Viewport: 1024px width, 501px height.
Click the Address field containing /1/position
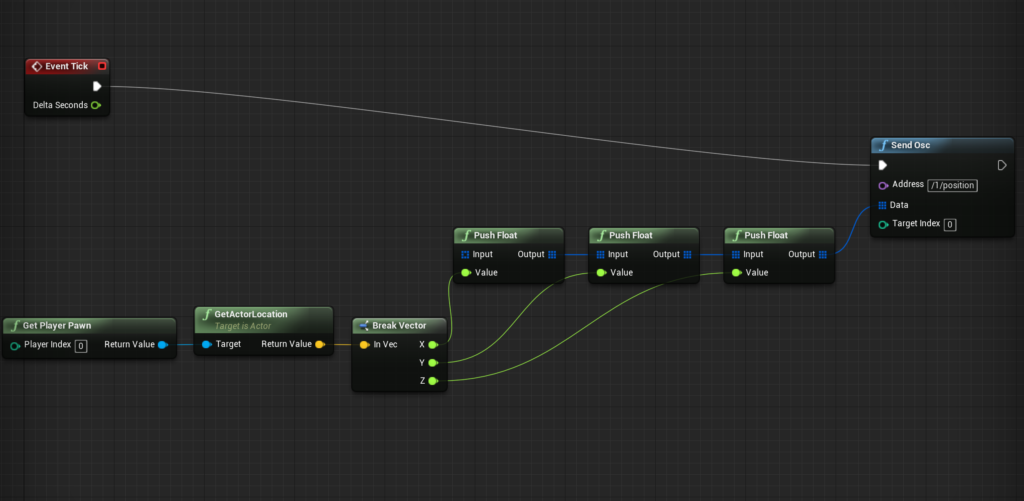pos(952,185)
